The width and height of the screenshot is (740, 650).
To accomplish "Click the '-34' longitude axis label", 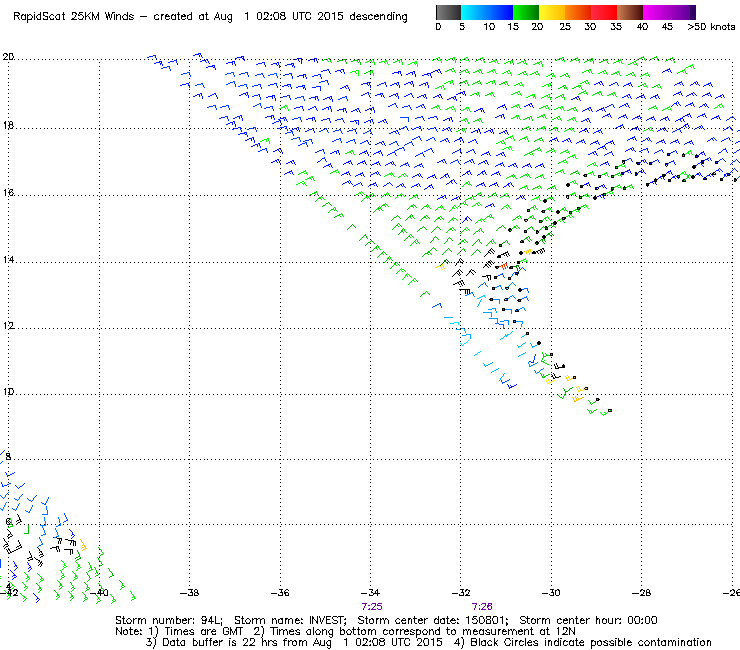I will [370, 593].
